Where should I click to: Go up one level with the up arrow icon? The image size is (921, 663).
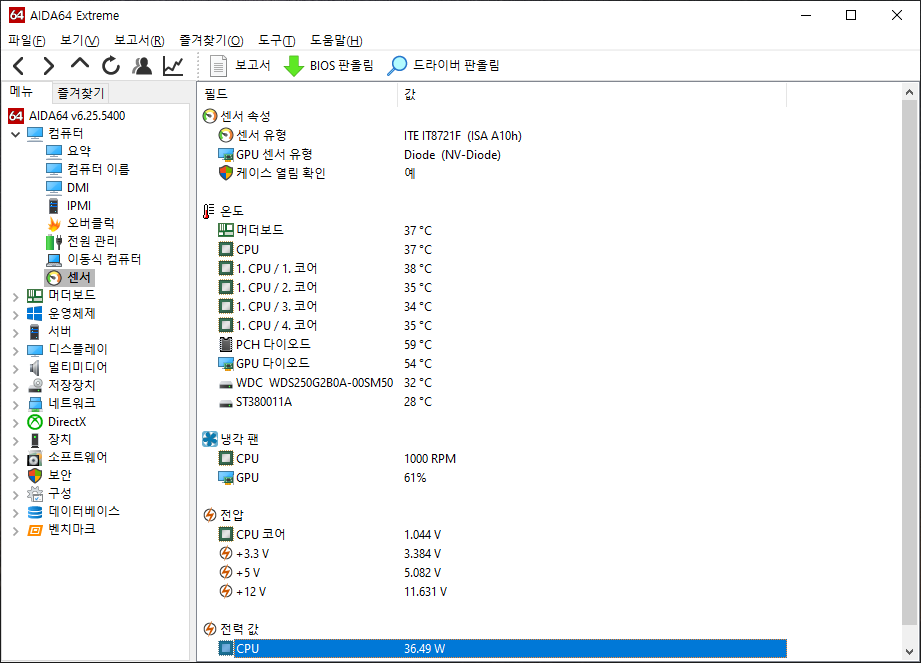tap(80, 64)
